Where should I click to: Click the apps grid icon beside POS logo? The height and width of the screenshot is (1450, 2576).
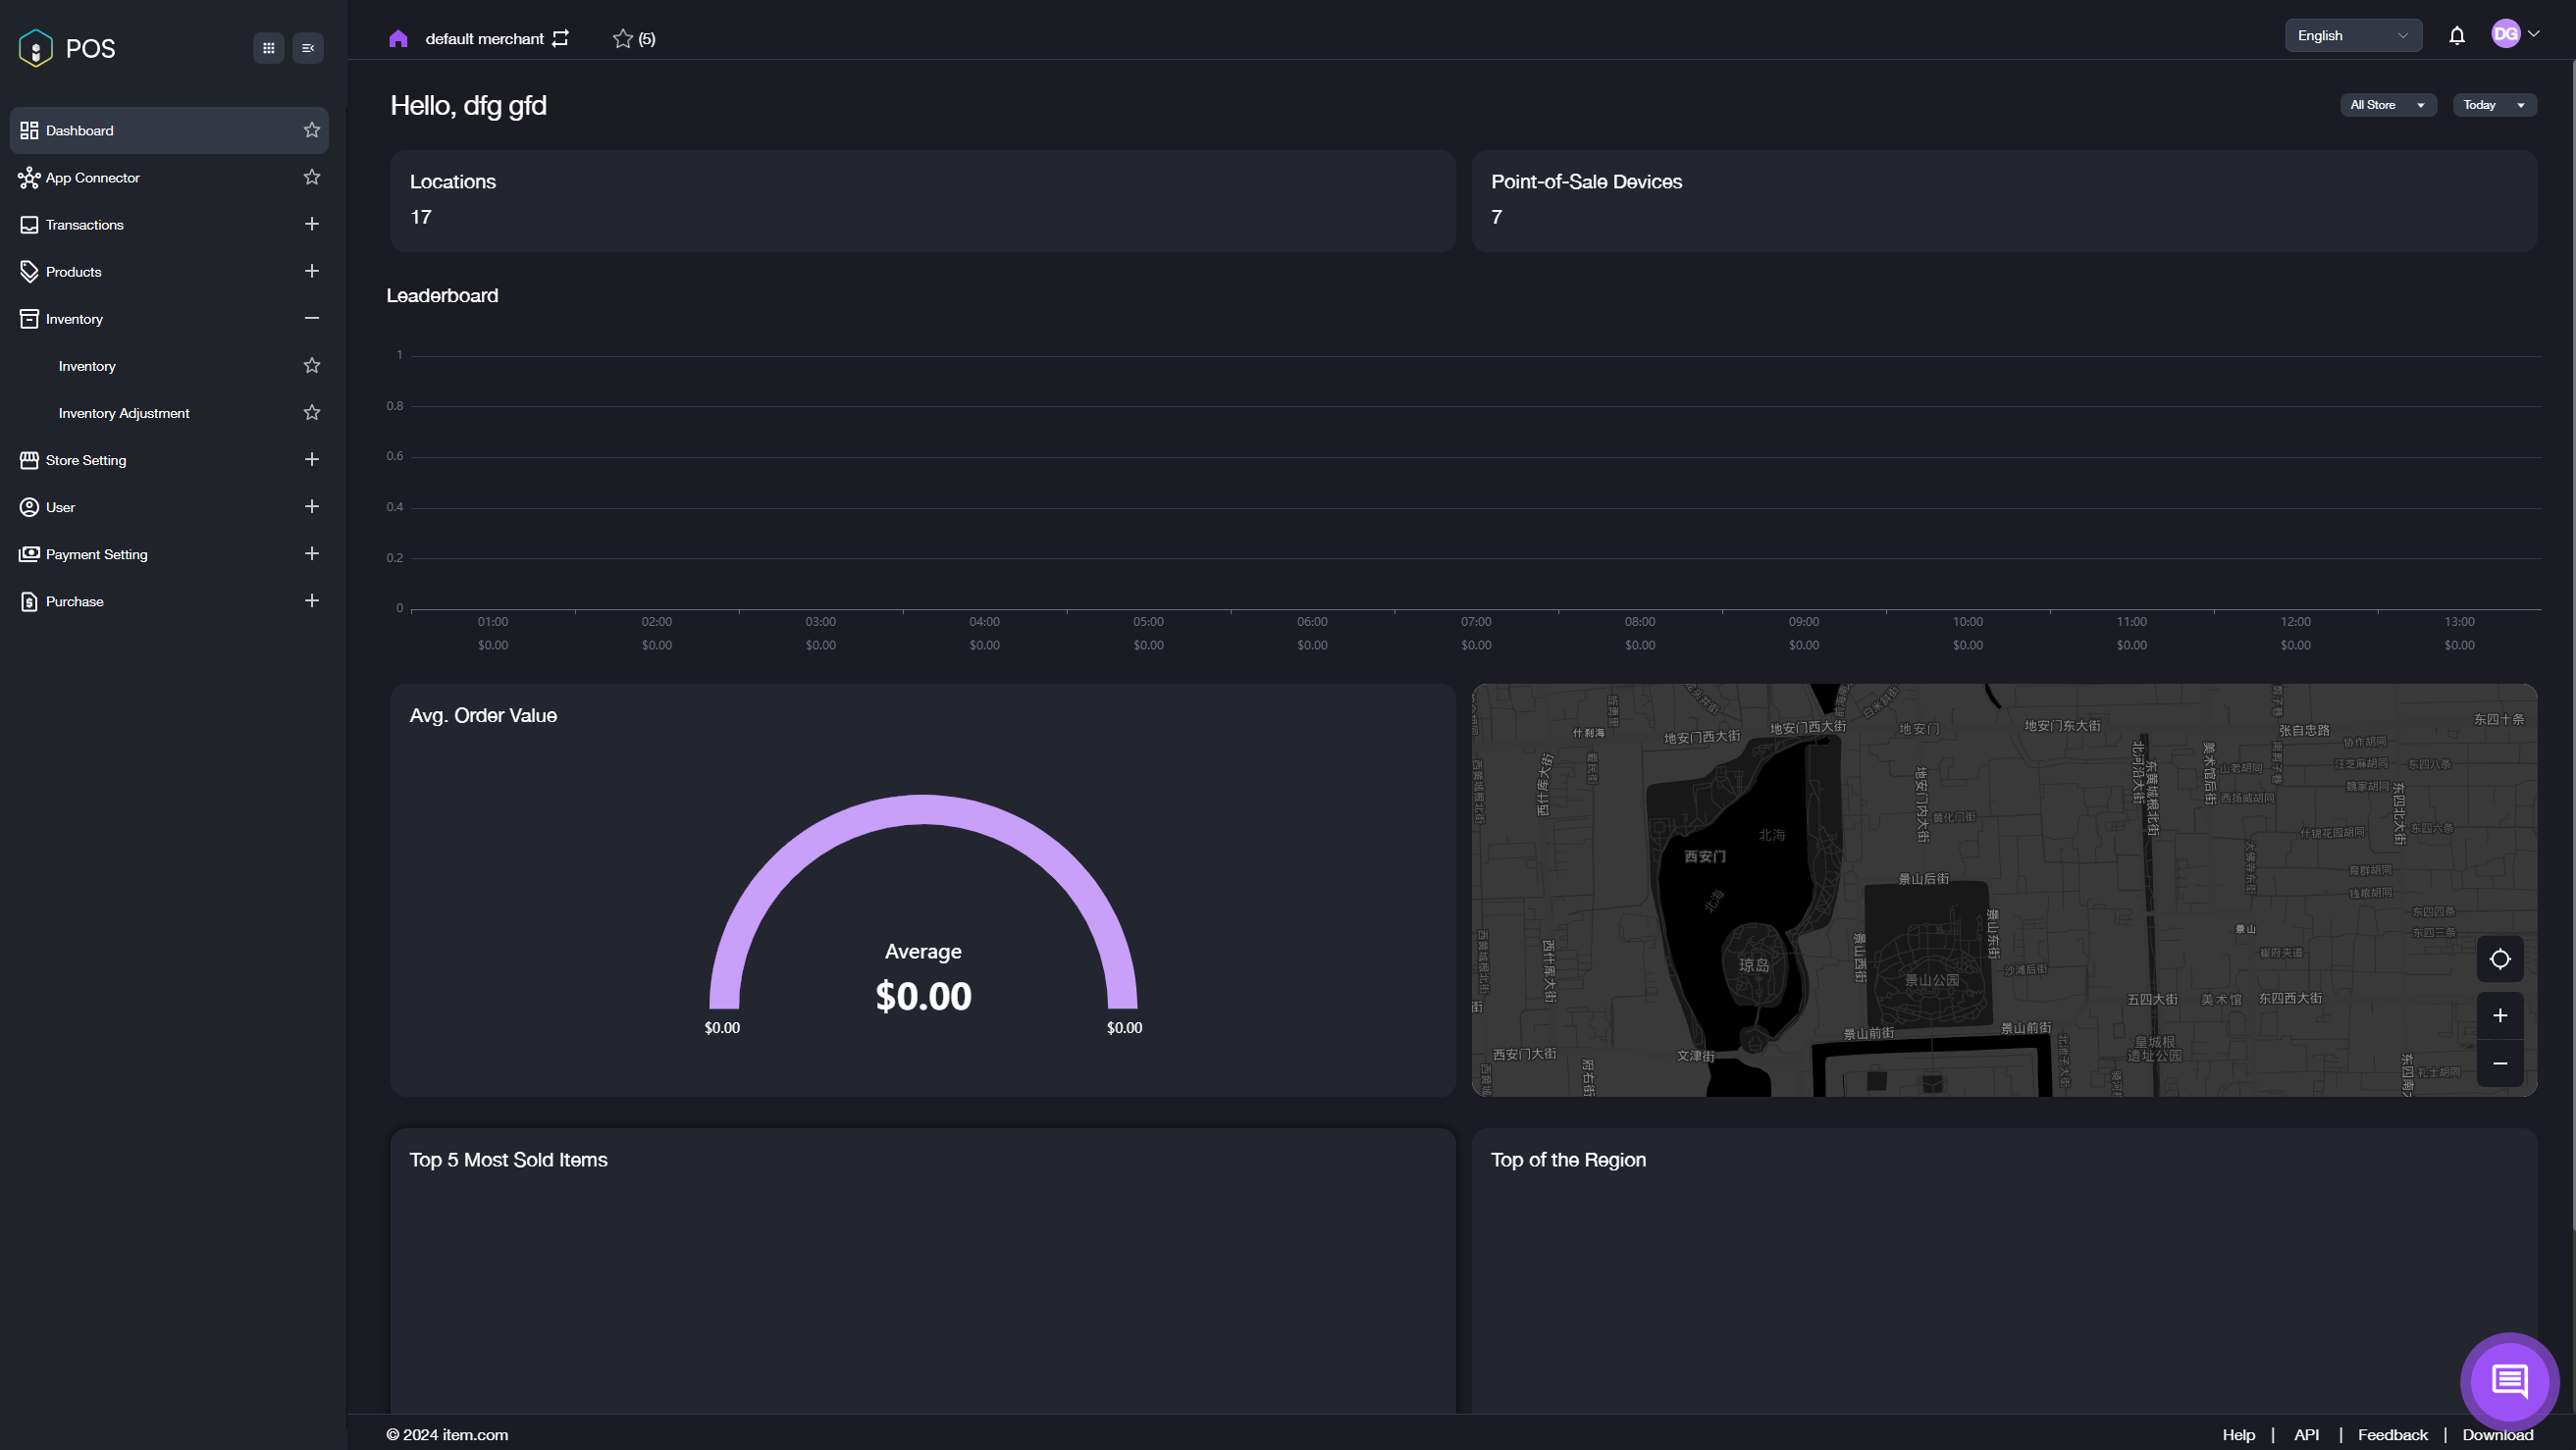pyautogui.click(x=267, y=47)
